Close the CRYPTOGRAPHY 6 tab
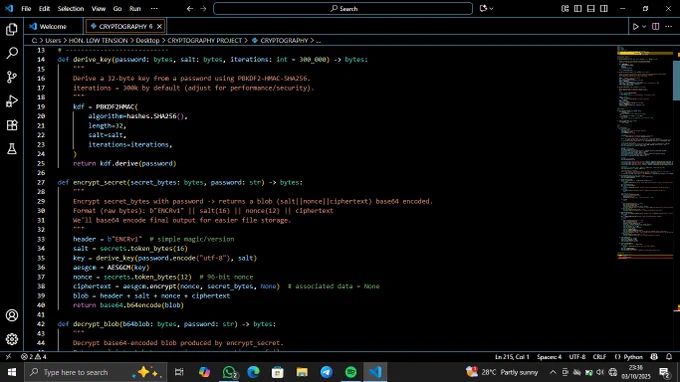Viewport: 680px width, 382px height. [x=159, y=26]
